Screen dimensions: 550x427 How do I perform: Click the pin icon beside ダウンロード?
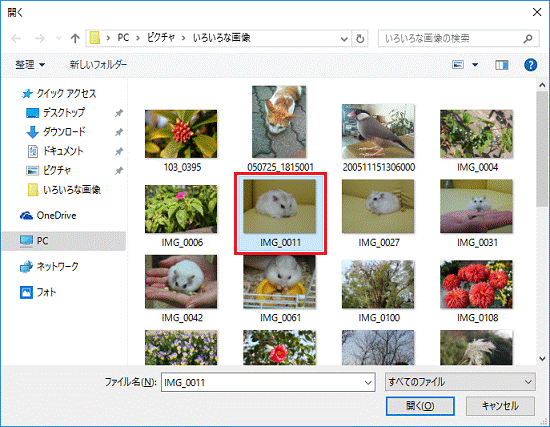tap(119, 132)
